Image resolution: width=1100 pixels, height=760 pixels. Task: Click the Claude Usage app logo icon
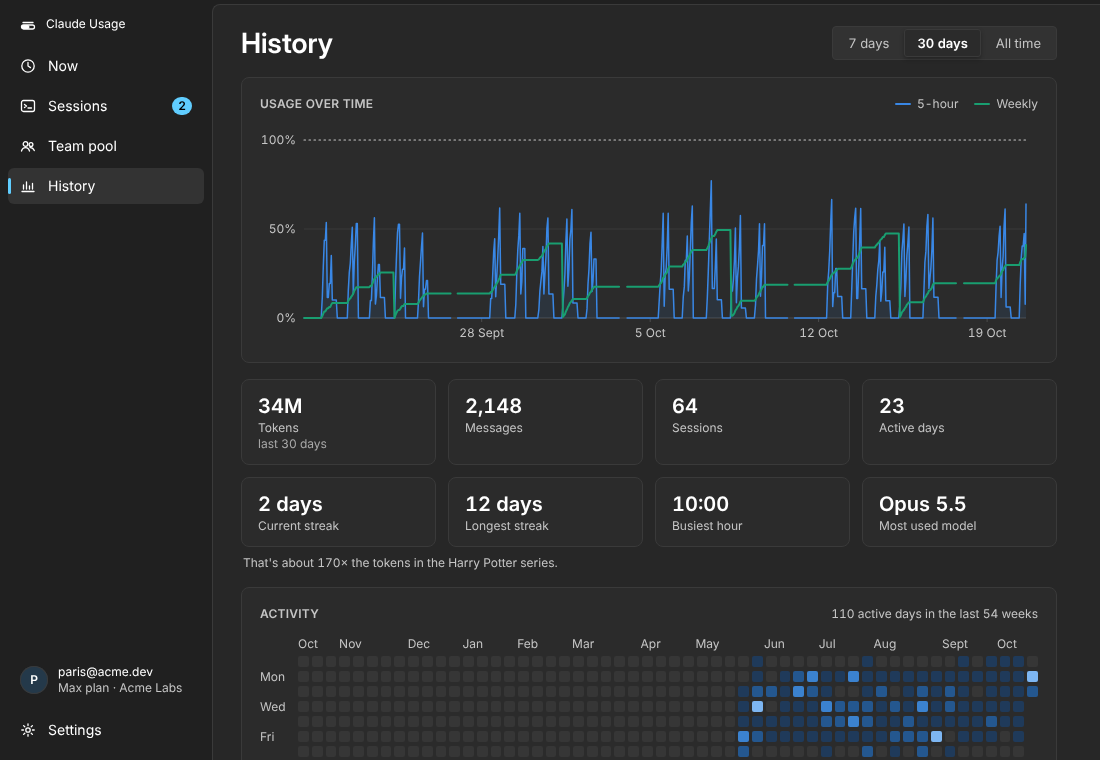click(x=28, y=25)
